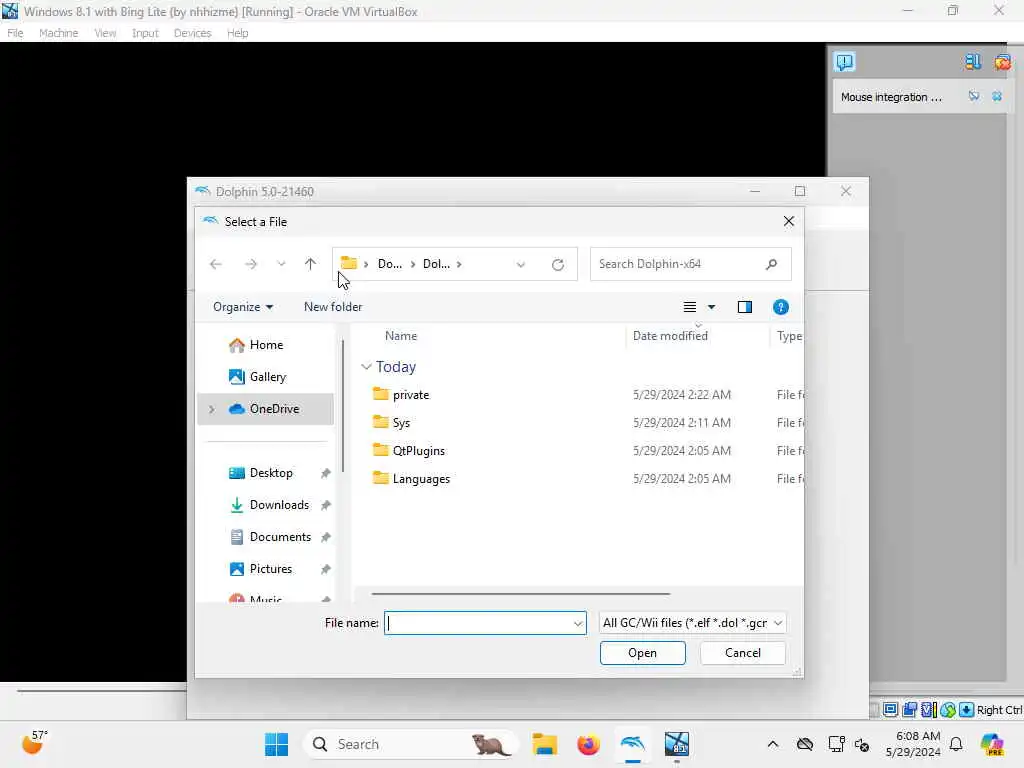1024x768 pixels.
Task: Click the VirtualBox notification center icon
Action: 844,62
